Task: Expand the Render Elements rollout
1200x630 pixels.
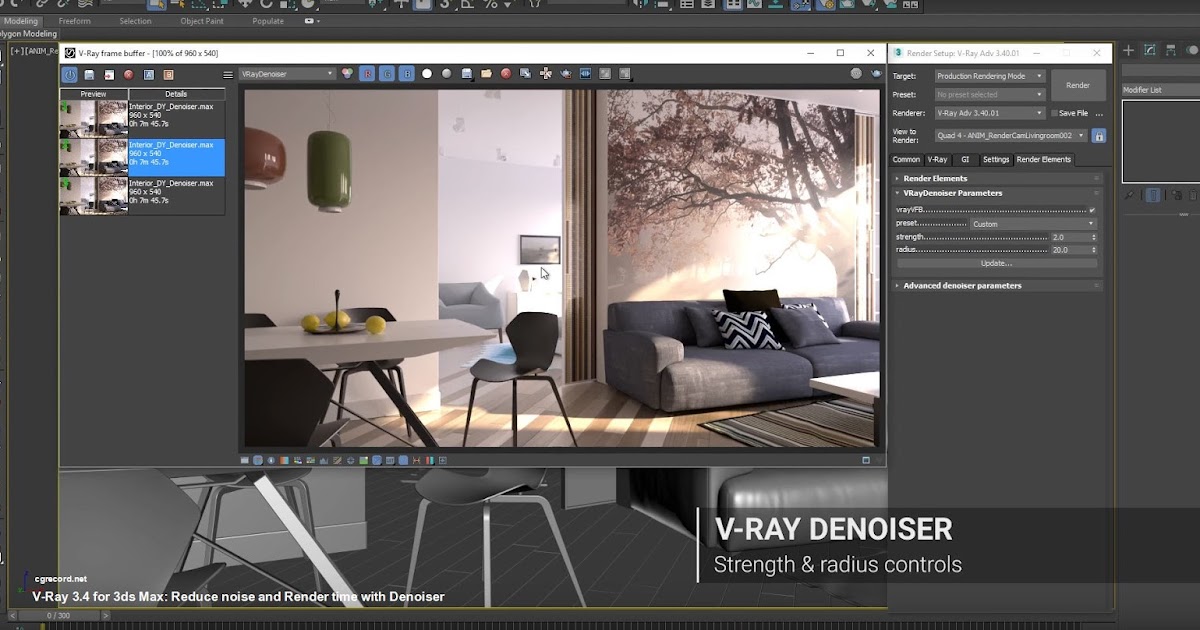Action: [997, 178]
